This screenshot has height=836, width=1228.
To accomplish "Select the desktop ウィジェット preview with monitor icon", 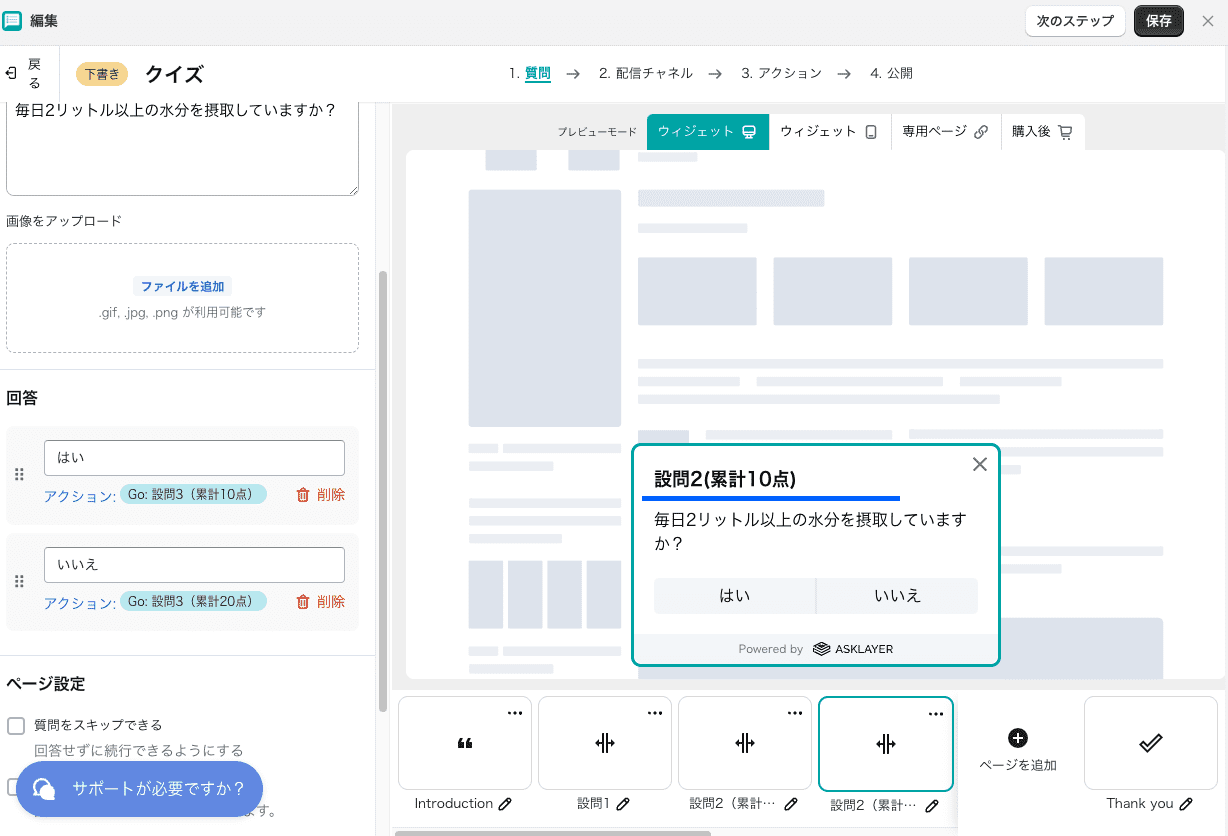I will pos(707,131).
